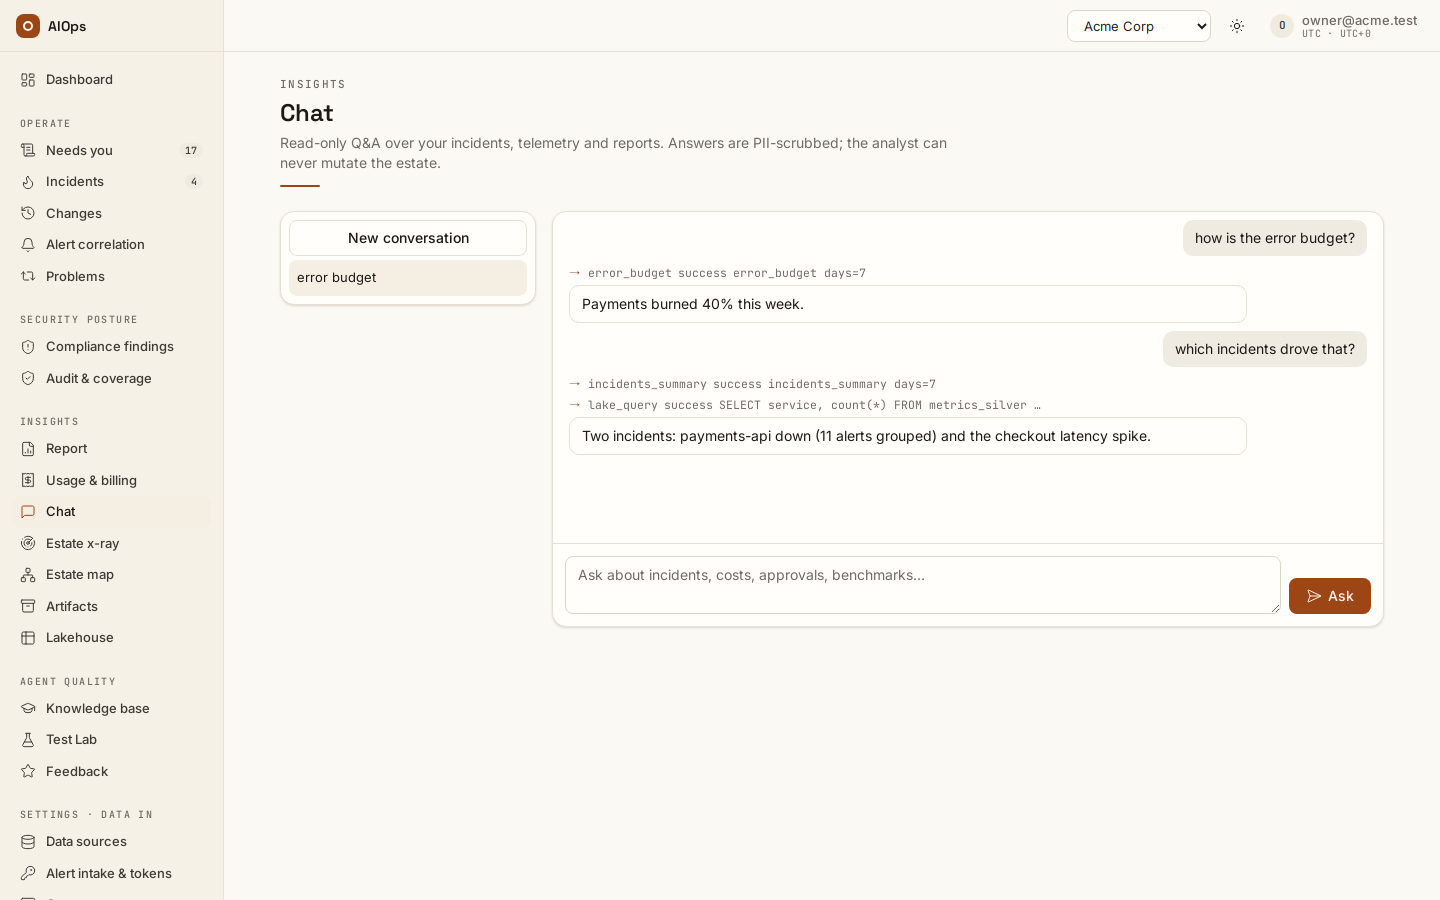Click the lake_query success tool trace
Viewport: 1440px width, 900px height.
pyautogui.click(x=805, y=405)
